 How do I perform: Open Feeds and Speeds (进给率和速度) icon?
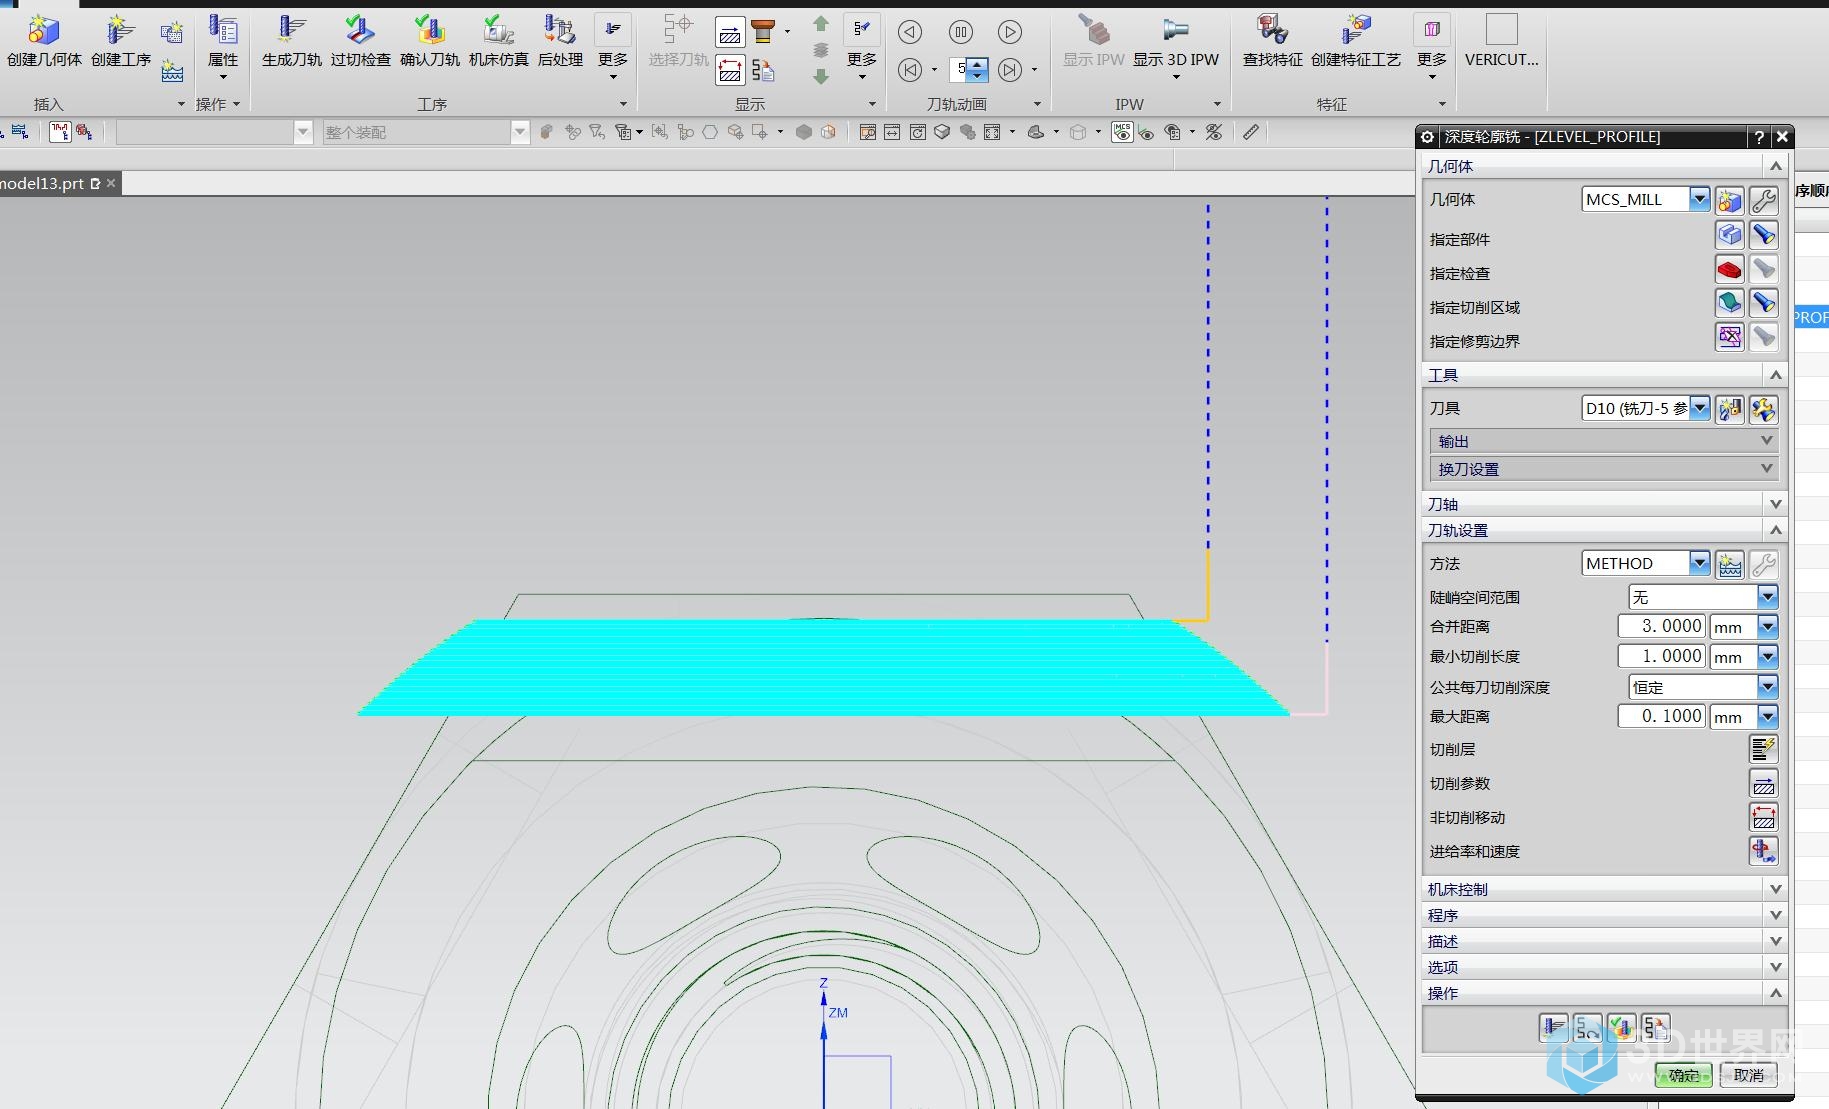tap(1763, 851)
